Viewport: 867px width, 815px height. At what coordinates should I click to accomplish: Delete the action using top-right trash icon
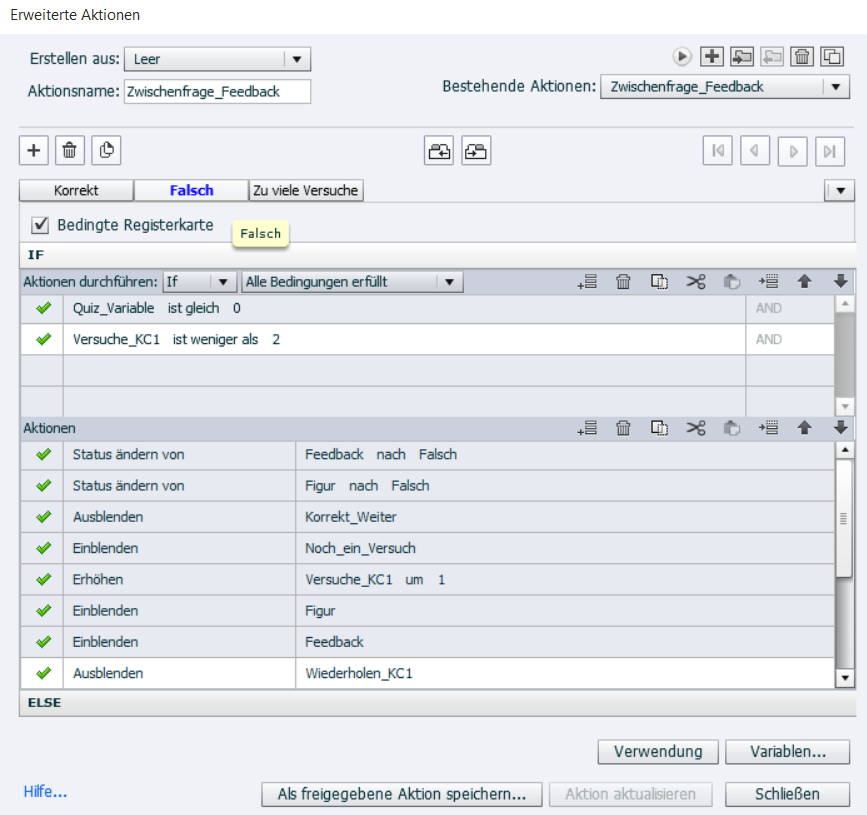802,56
